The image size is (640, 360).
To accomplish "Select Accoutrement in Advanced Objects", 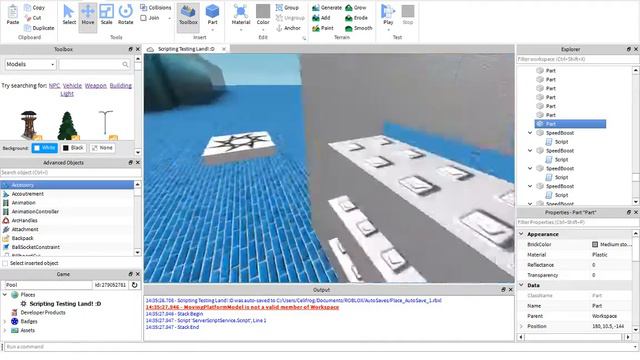I will click(27, 194).
